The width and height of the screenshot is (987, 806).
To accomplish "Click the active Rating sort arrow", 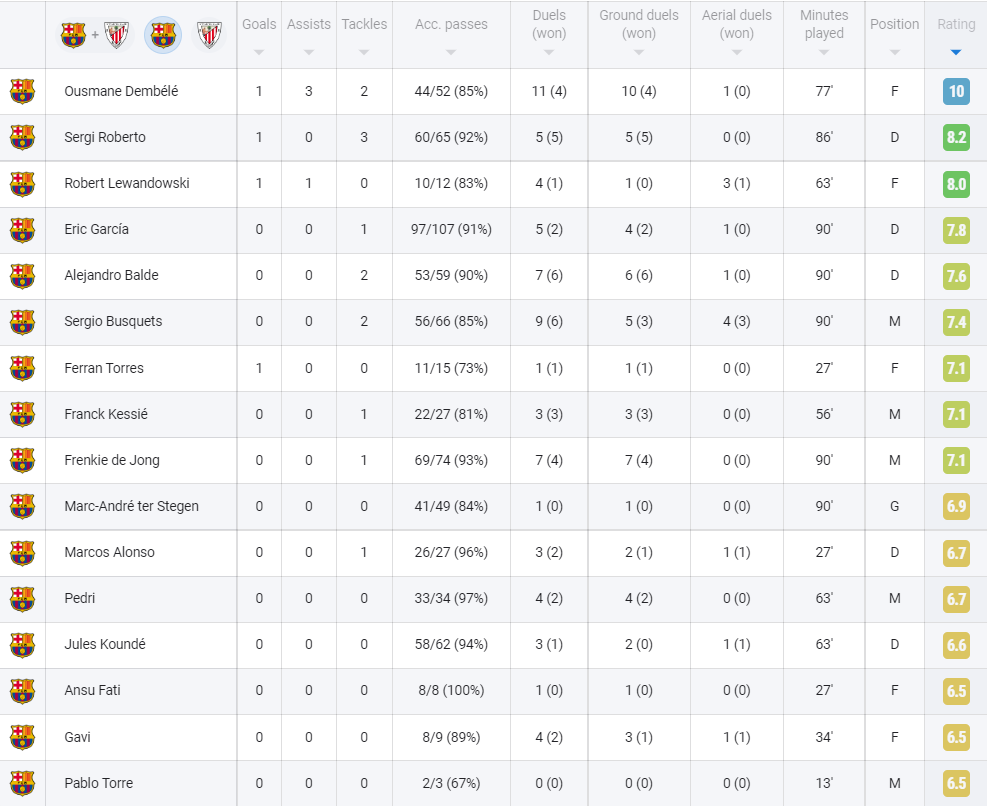I will (x=956, y=52).
